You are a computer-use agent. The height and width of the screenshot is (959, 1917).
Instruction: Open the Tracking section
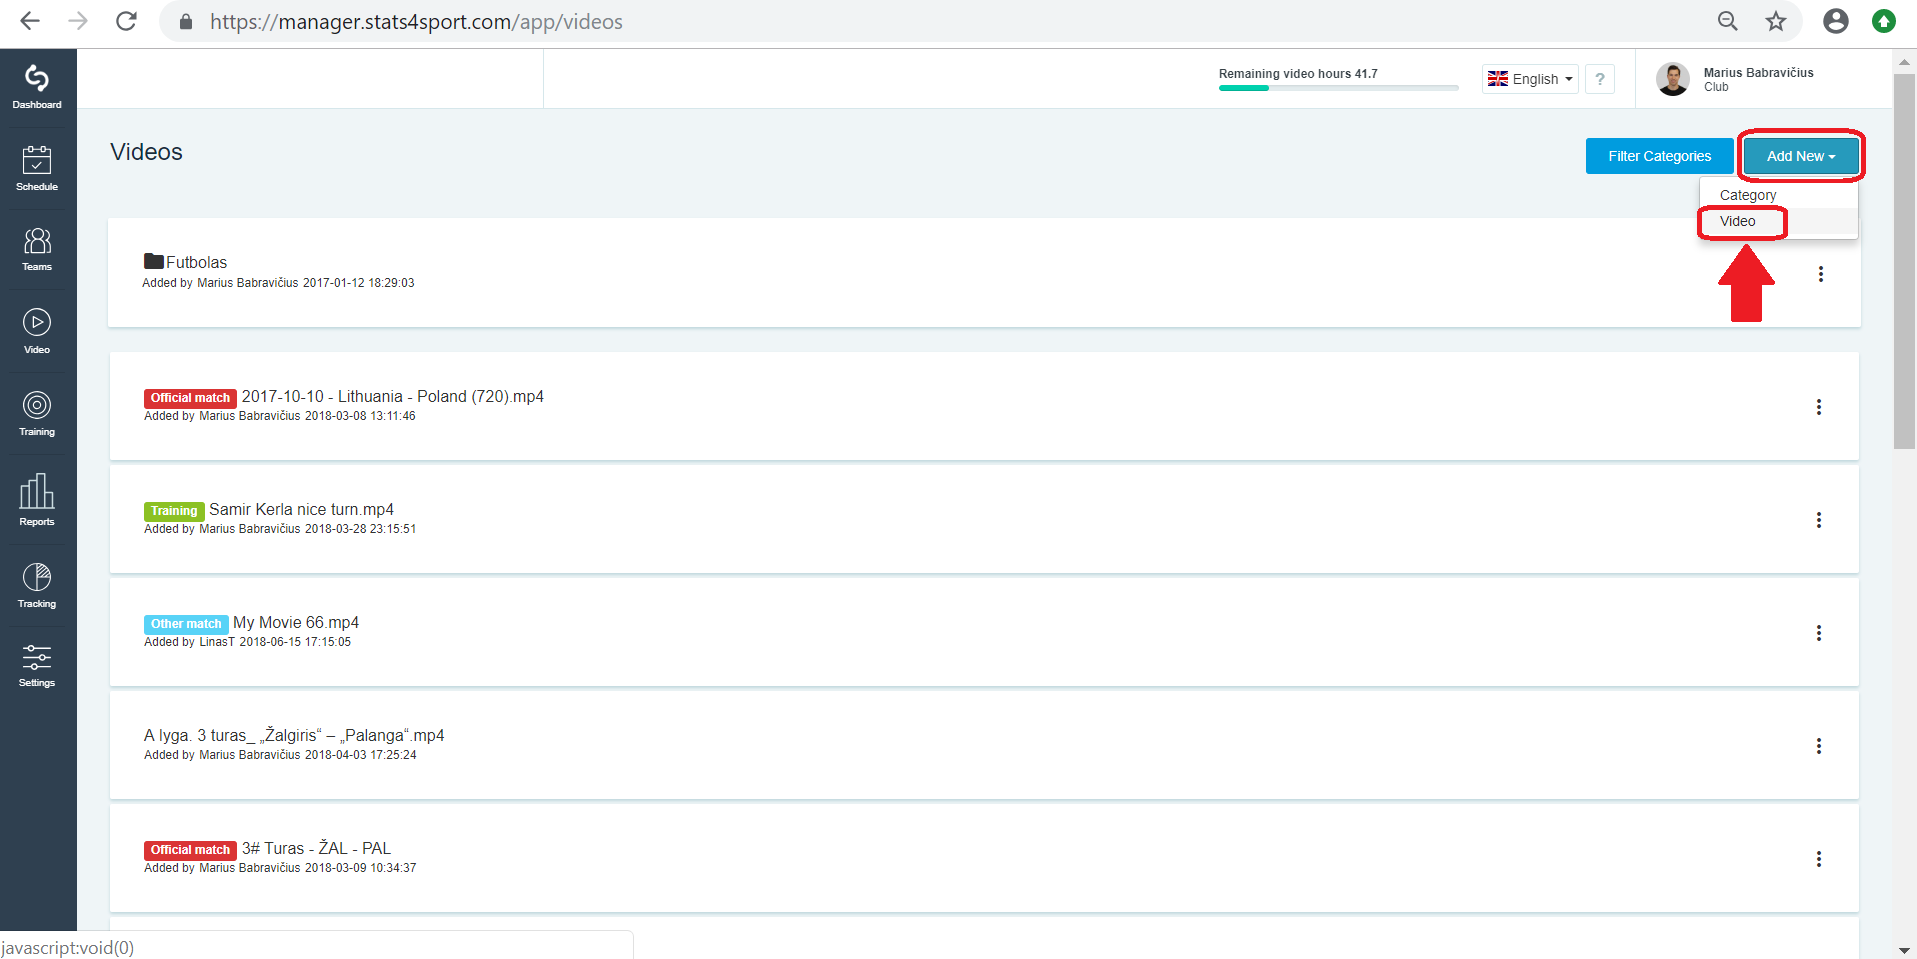37,585
